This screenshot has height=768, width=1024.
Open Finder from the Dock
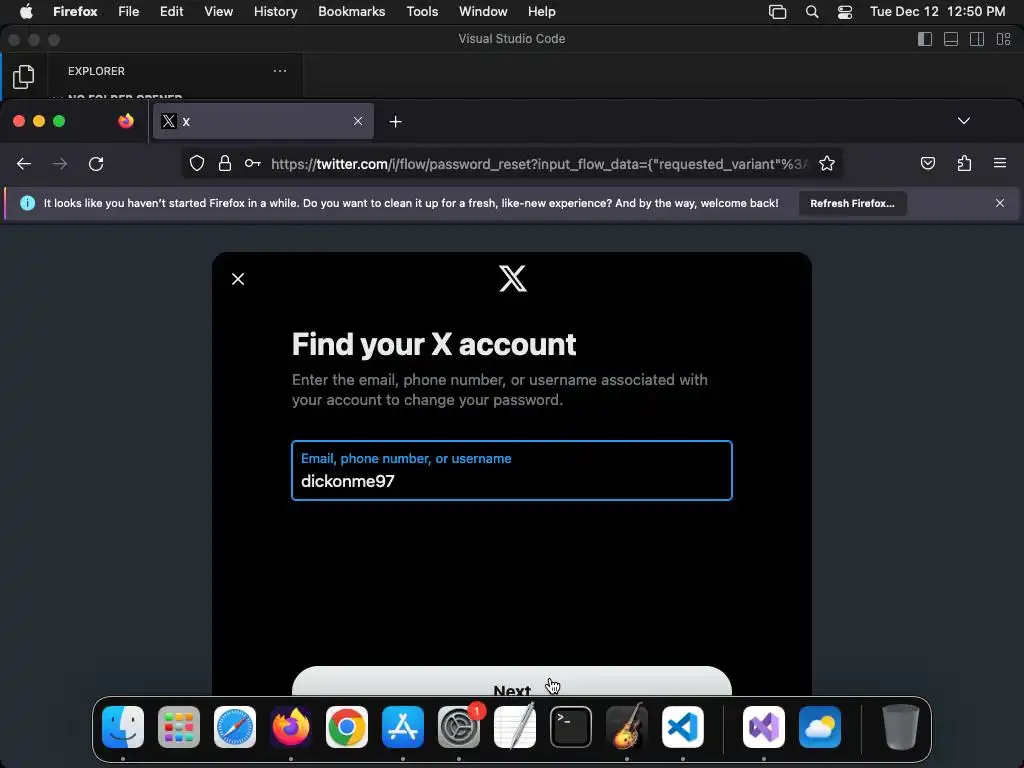[123, 727]
